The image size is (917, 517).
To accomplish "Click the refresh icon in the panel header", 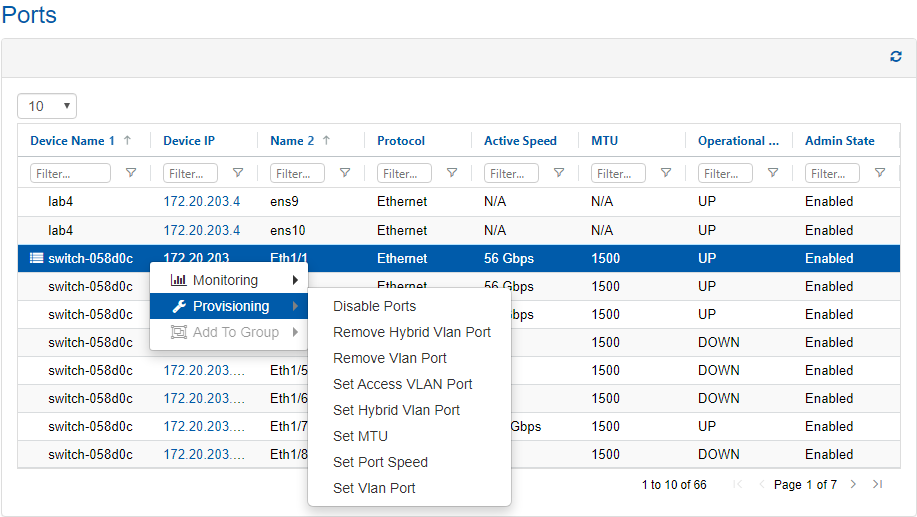I will click(896, 57).
